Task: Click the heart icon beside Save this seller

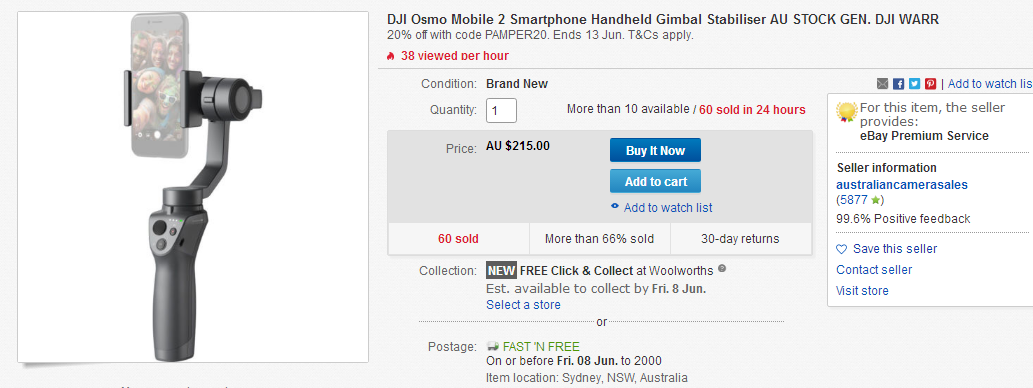Action: (x=841, y=249)
